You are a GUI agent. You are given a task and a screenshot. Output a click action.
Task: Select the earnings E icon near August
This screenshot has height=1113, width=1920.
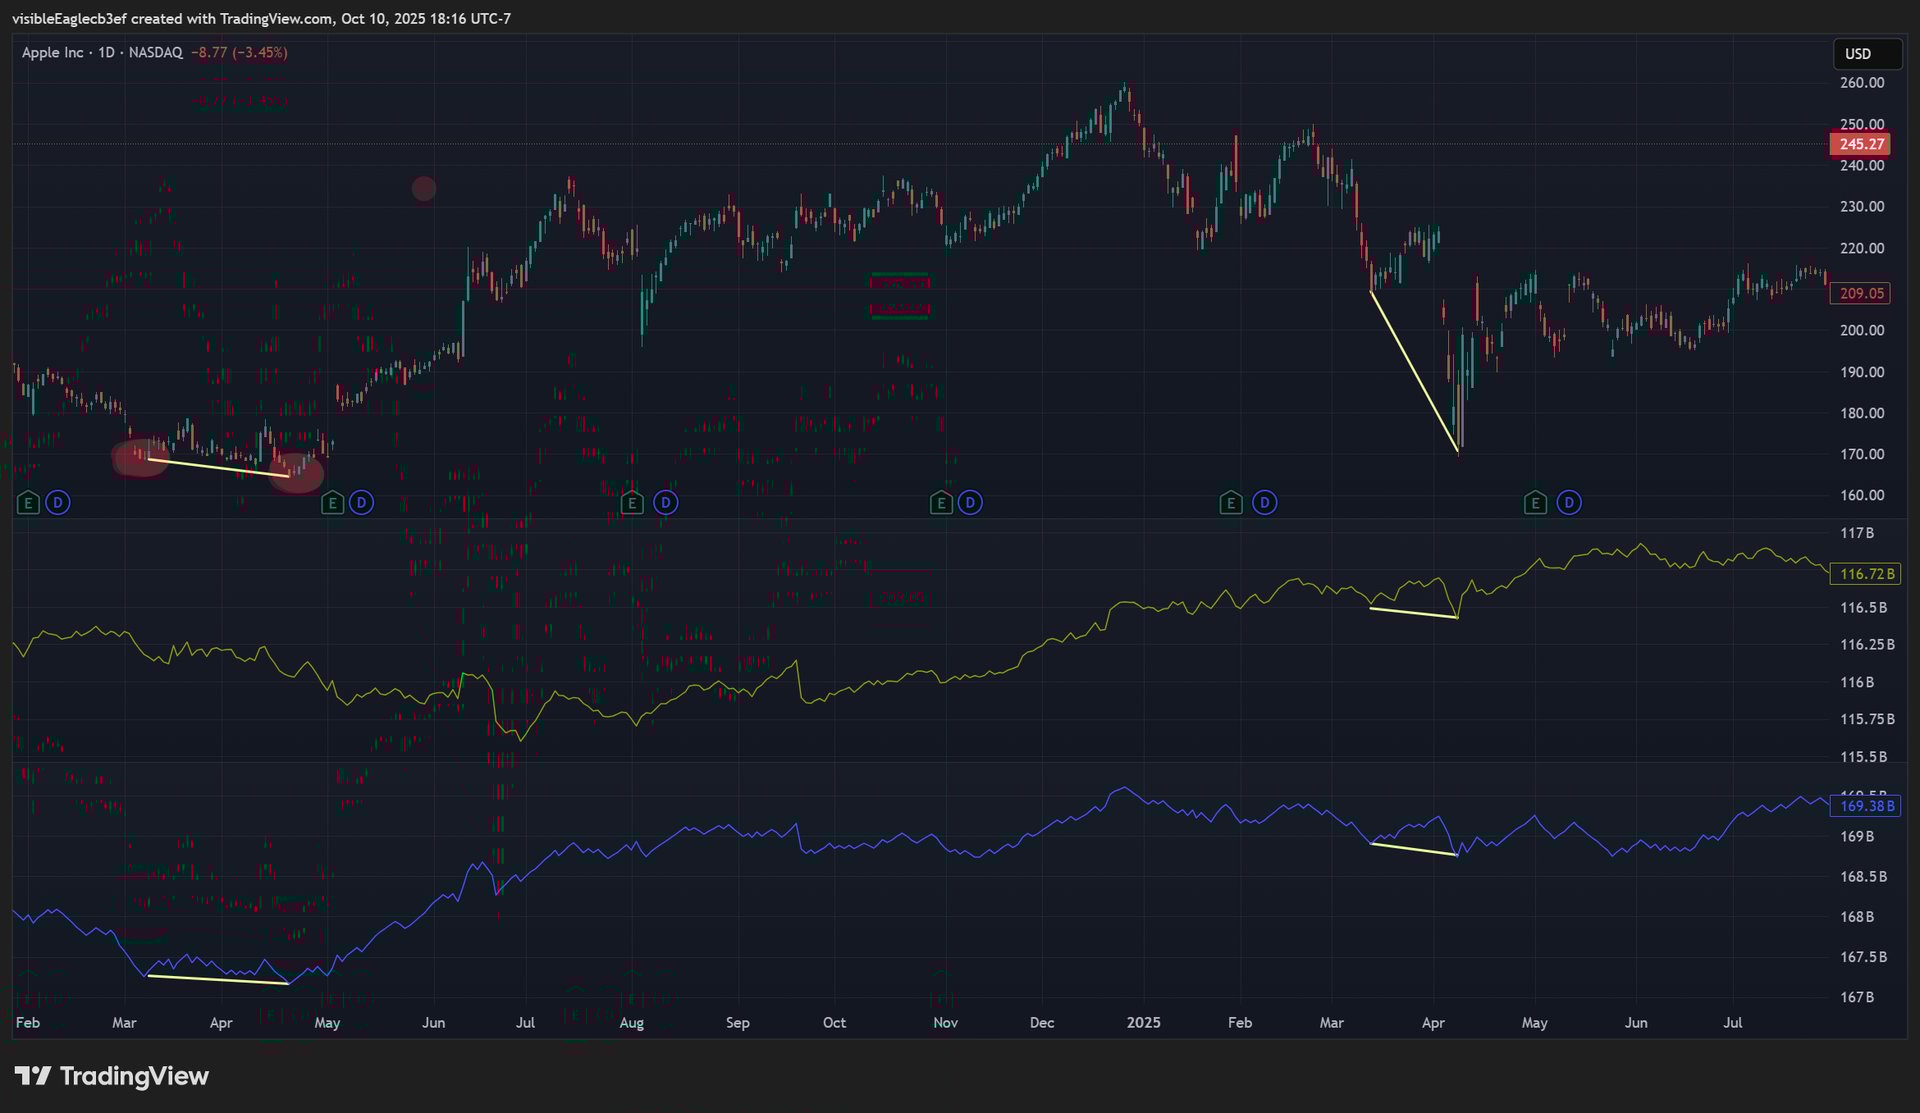[632, 503]
